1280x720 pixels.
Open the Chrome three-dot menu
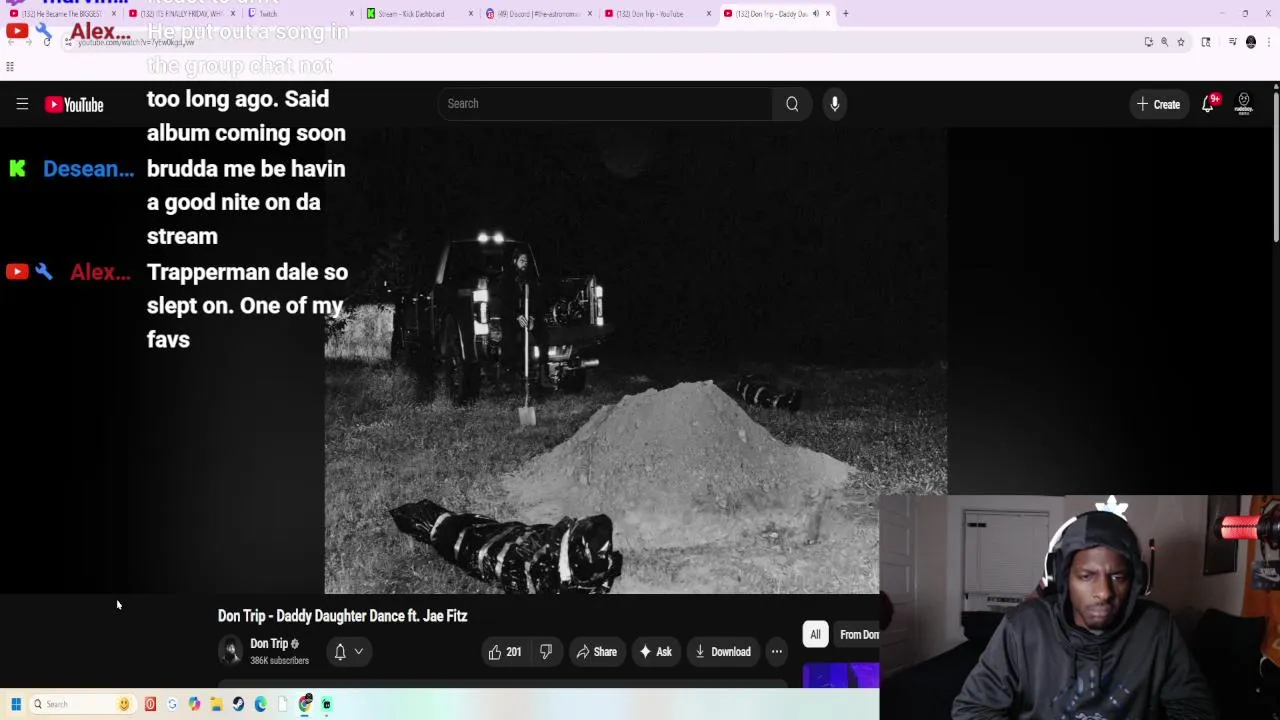pos(1269,42)
